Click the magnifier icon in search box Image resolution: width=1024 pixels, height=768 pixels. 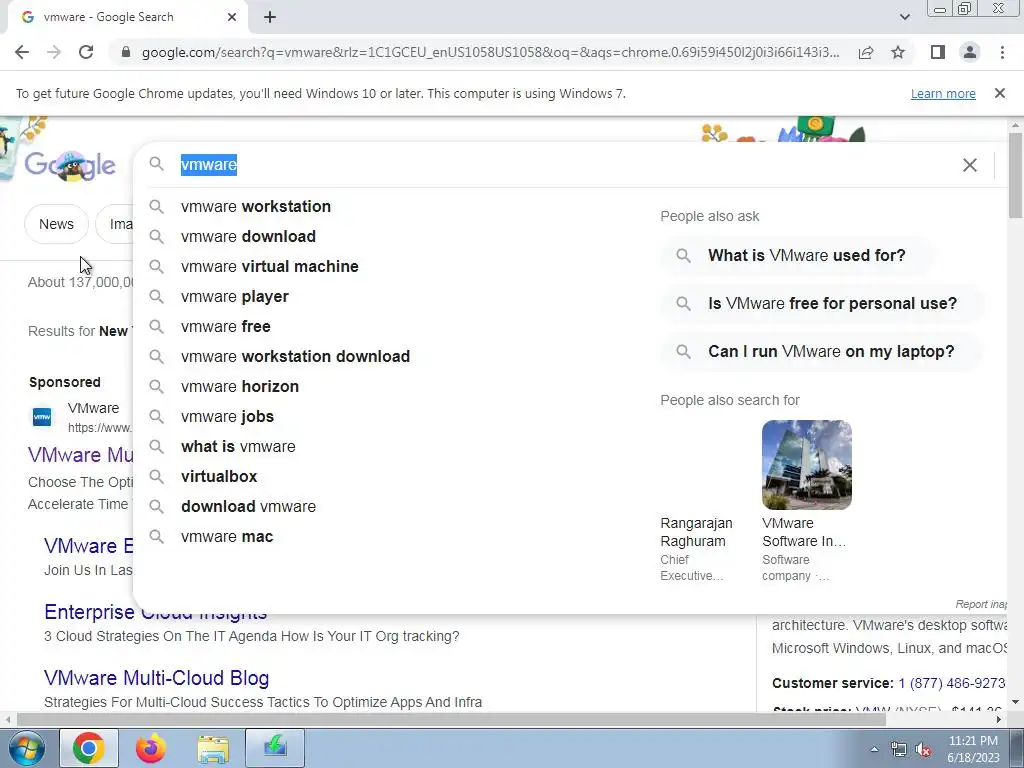point(157,164)
